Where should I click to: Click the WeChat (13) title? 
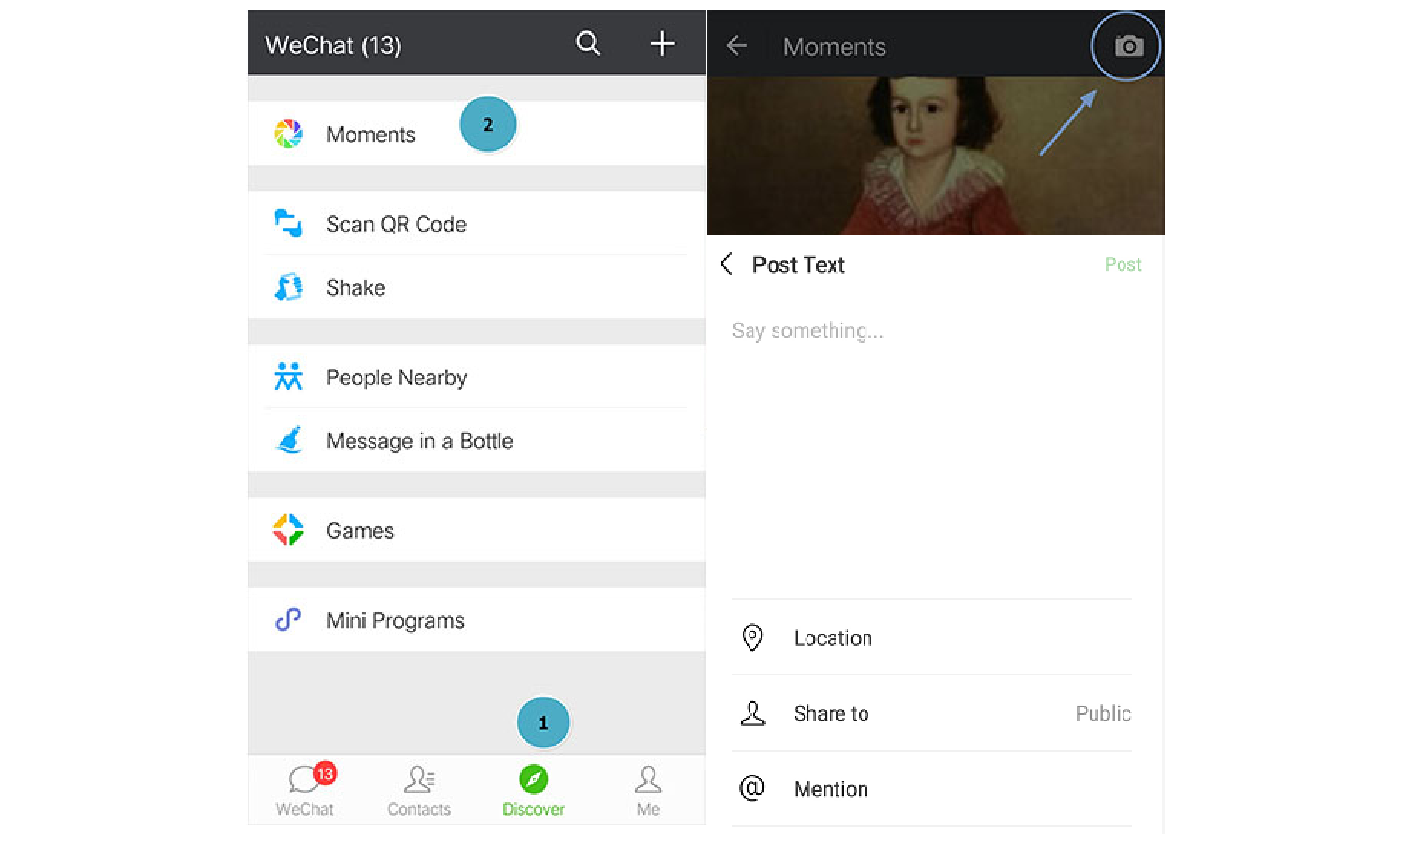pyautogui.click(x=333, y=45)
